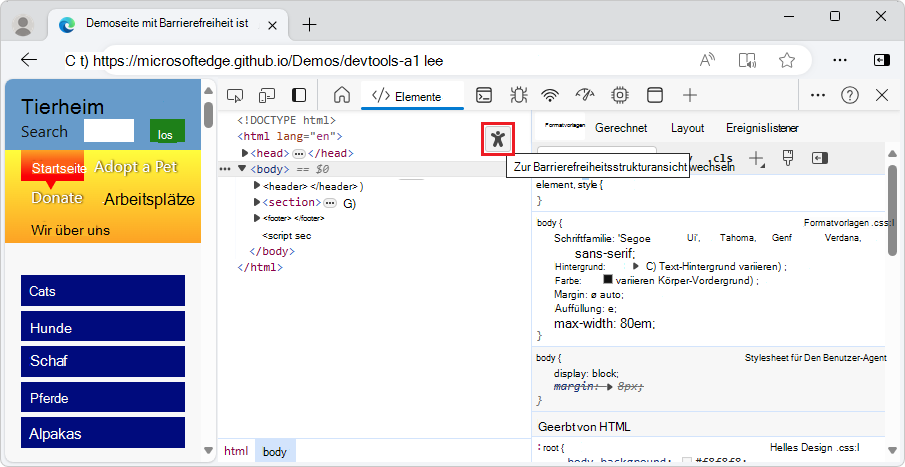Image resolution: width=905 pixels, height=467 pixels.
Task: Click the Tierheim search input field
Action: click(x=109, y=130)
